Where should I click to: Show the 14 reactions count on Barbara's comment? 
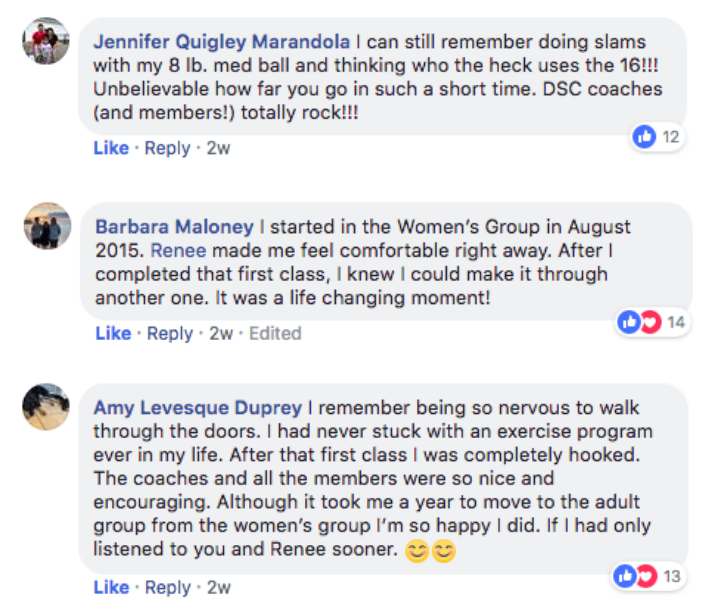[x=674, y=322]
